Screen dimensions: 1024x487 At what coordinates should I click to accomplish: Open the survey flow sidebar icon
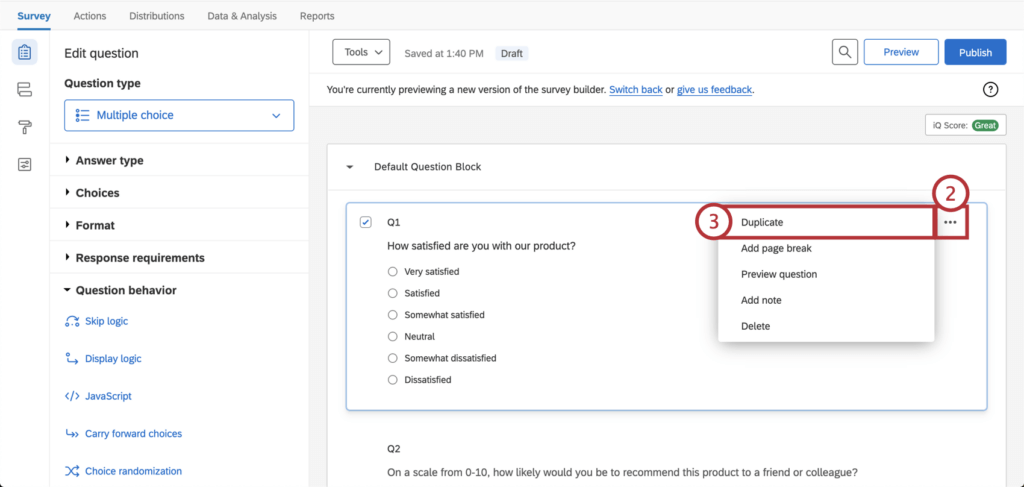[25, 90]
